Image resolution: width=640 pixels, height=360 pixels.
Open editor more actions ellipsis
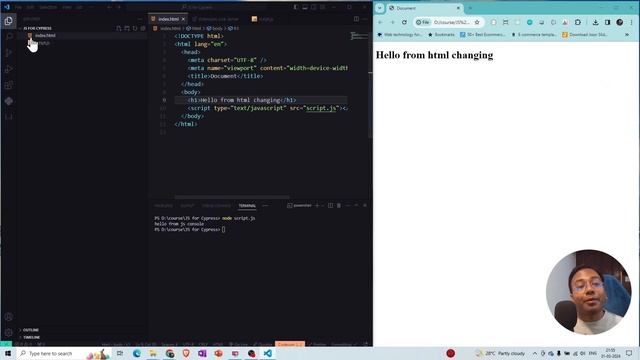[x=365, y=19]
